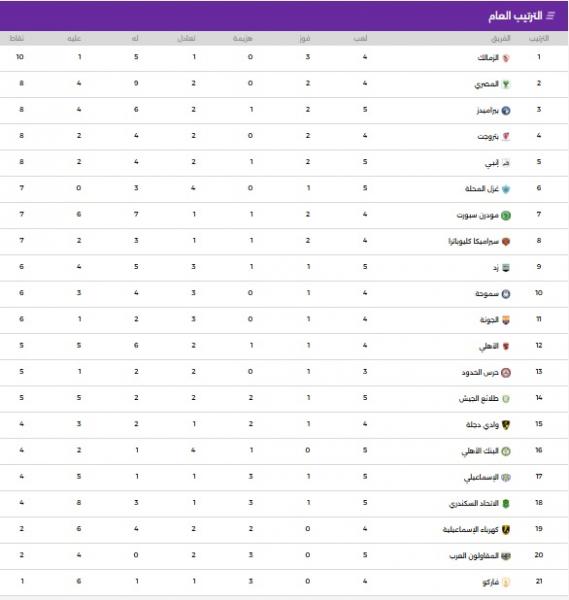Click the points value 10 in الزمالك row
569x600 pixels.
coord(20,57)
